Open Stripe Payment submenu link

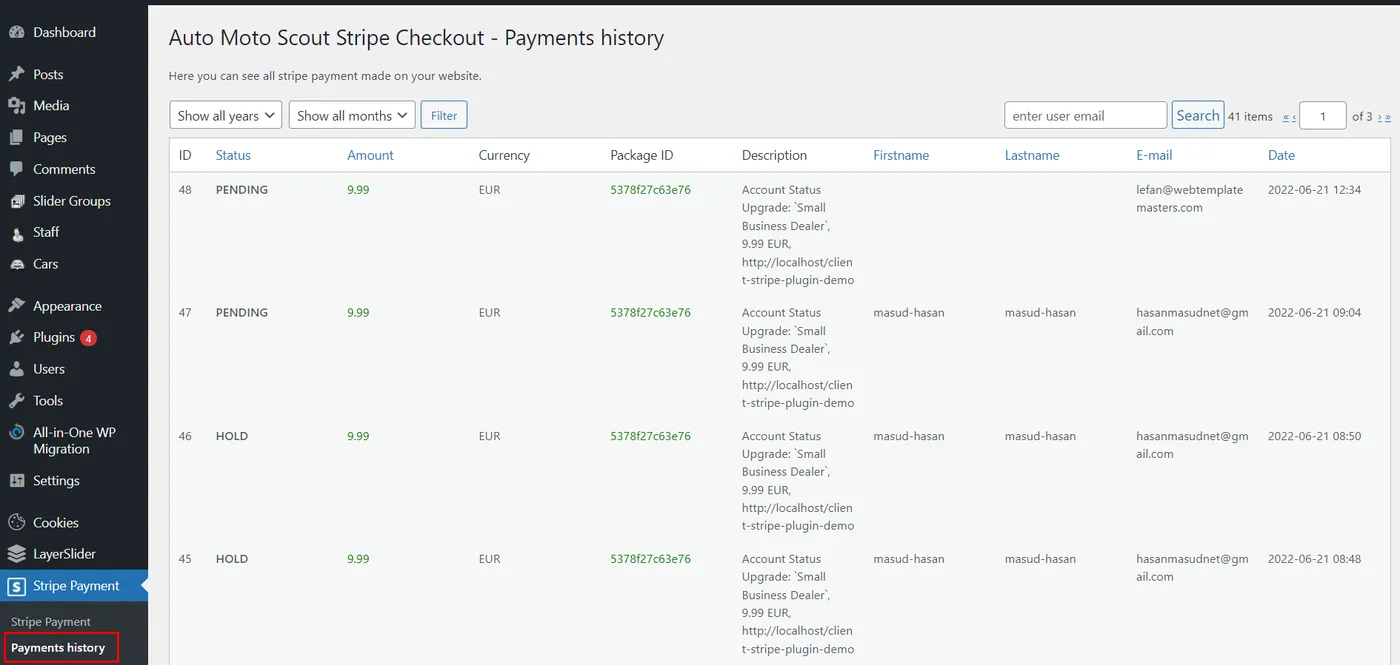pyautogui.click(x=51, y=622)
